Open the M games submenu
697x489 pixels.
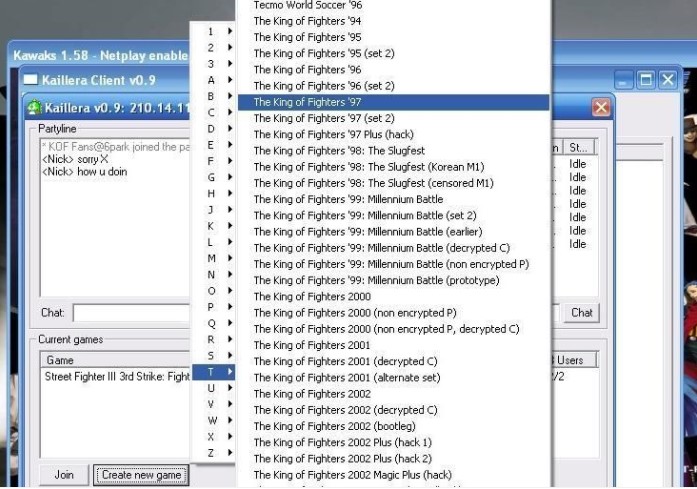tap(213, 258)
